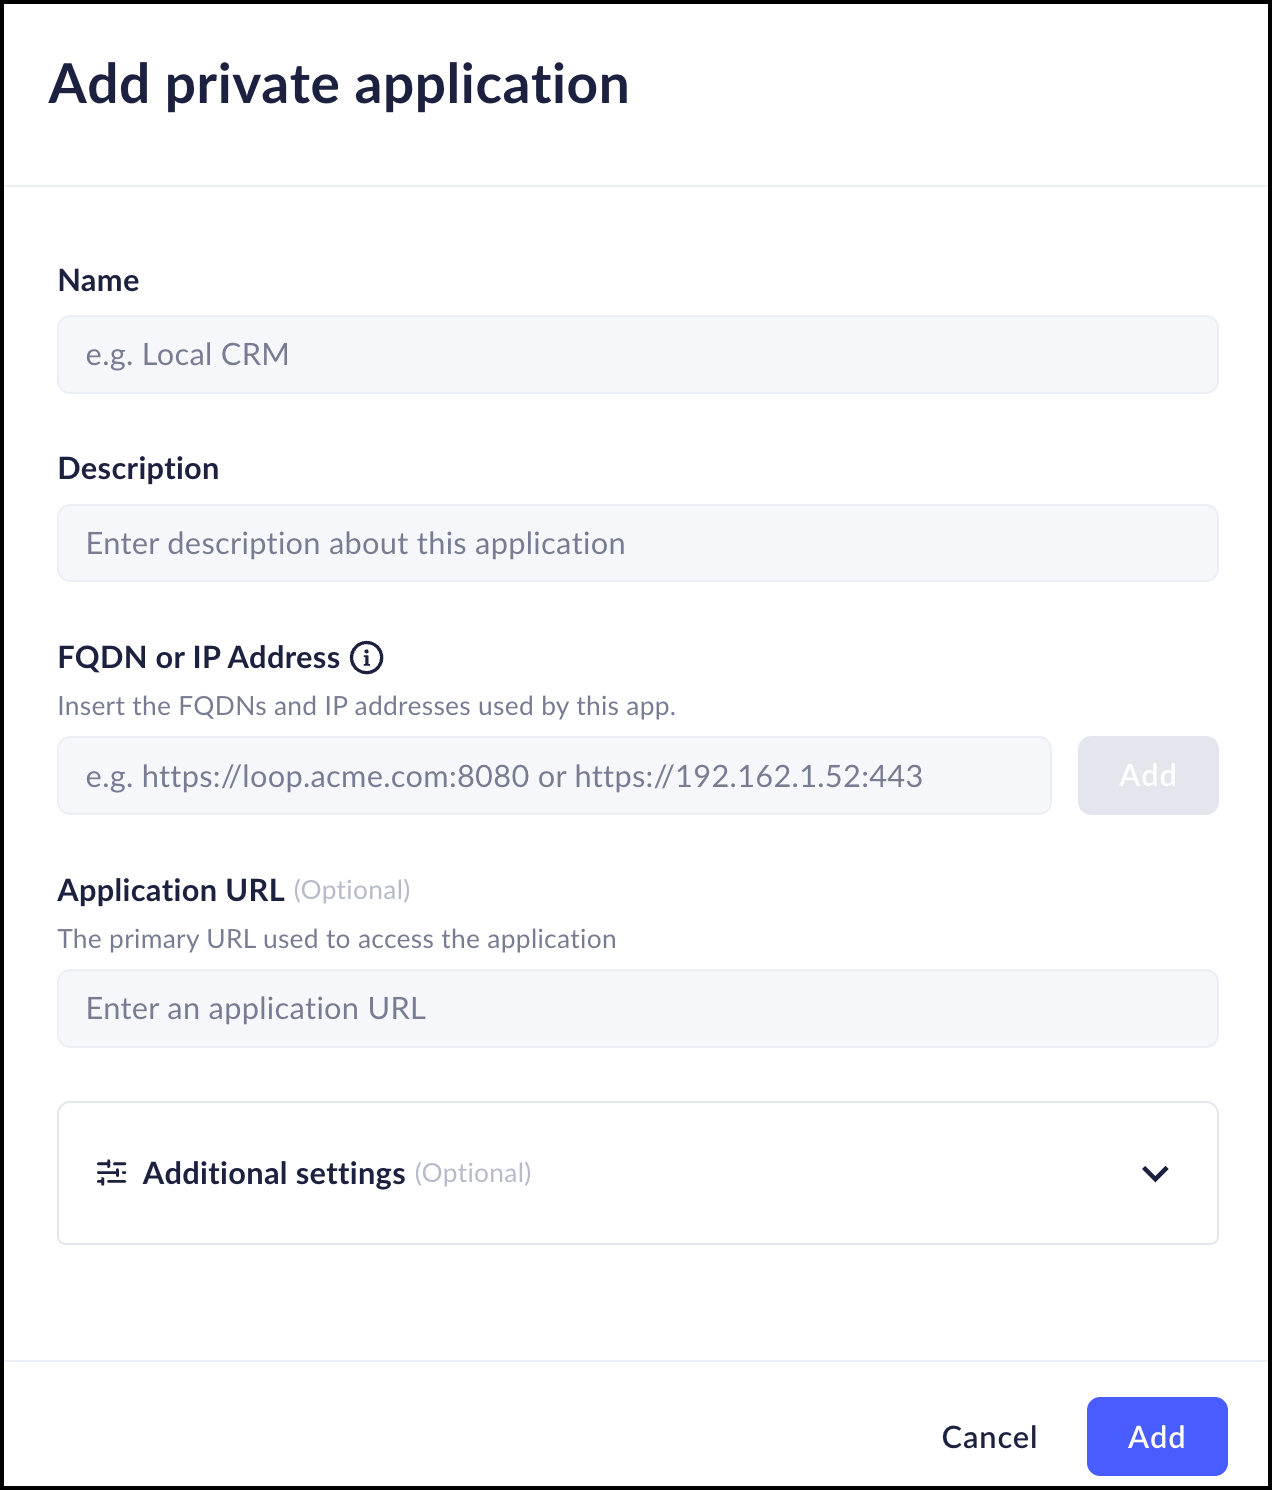Viewport: 1272px width, 1490px height.
Task: Expand Additional settings using the chevron arrow
Action: (1155, 1173)
